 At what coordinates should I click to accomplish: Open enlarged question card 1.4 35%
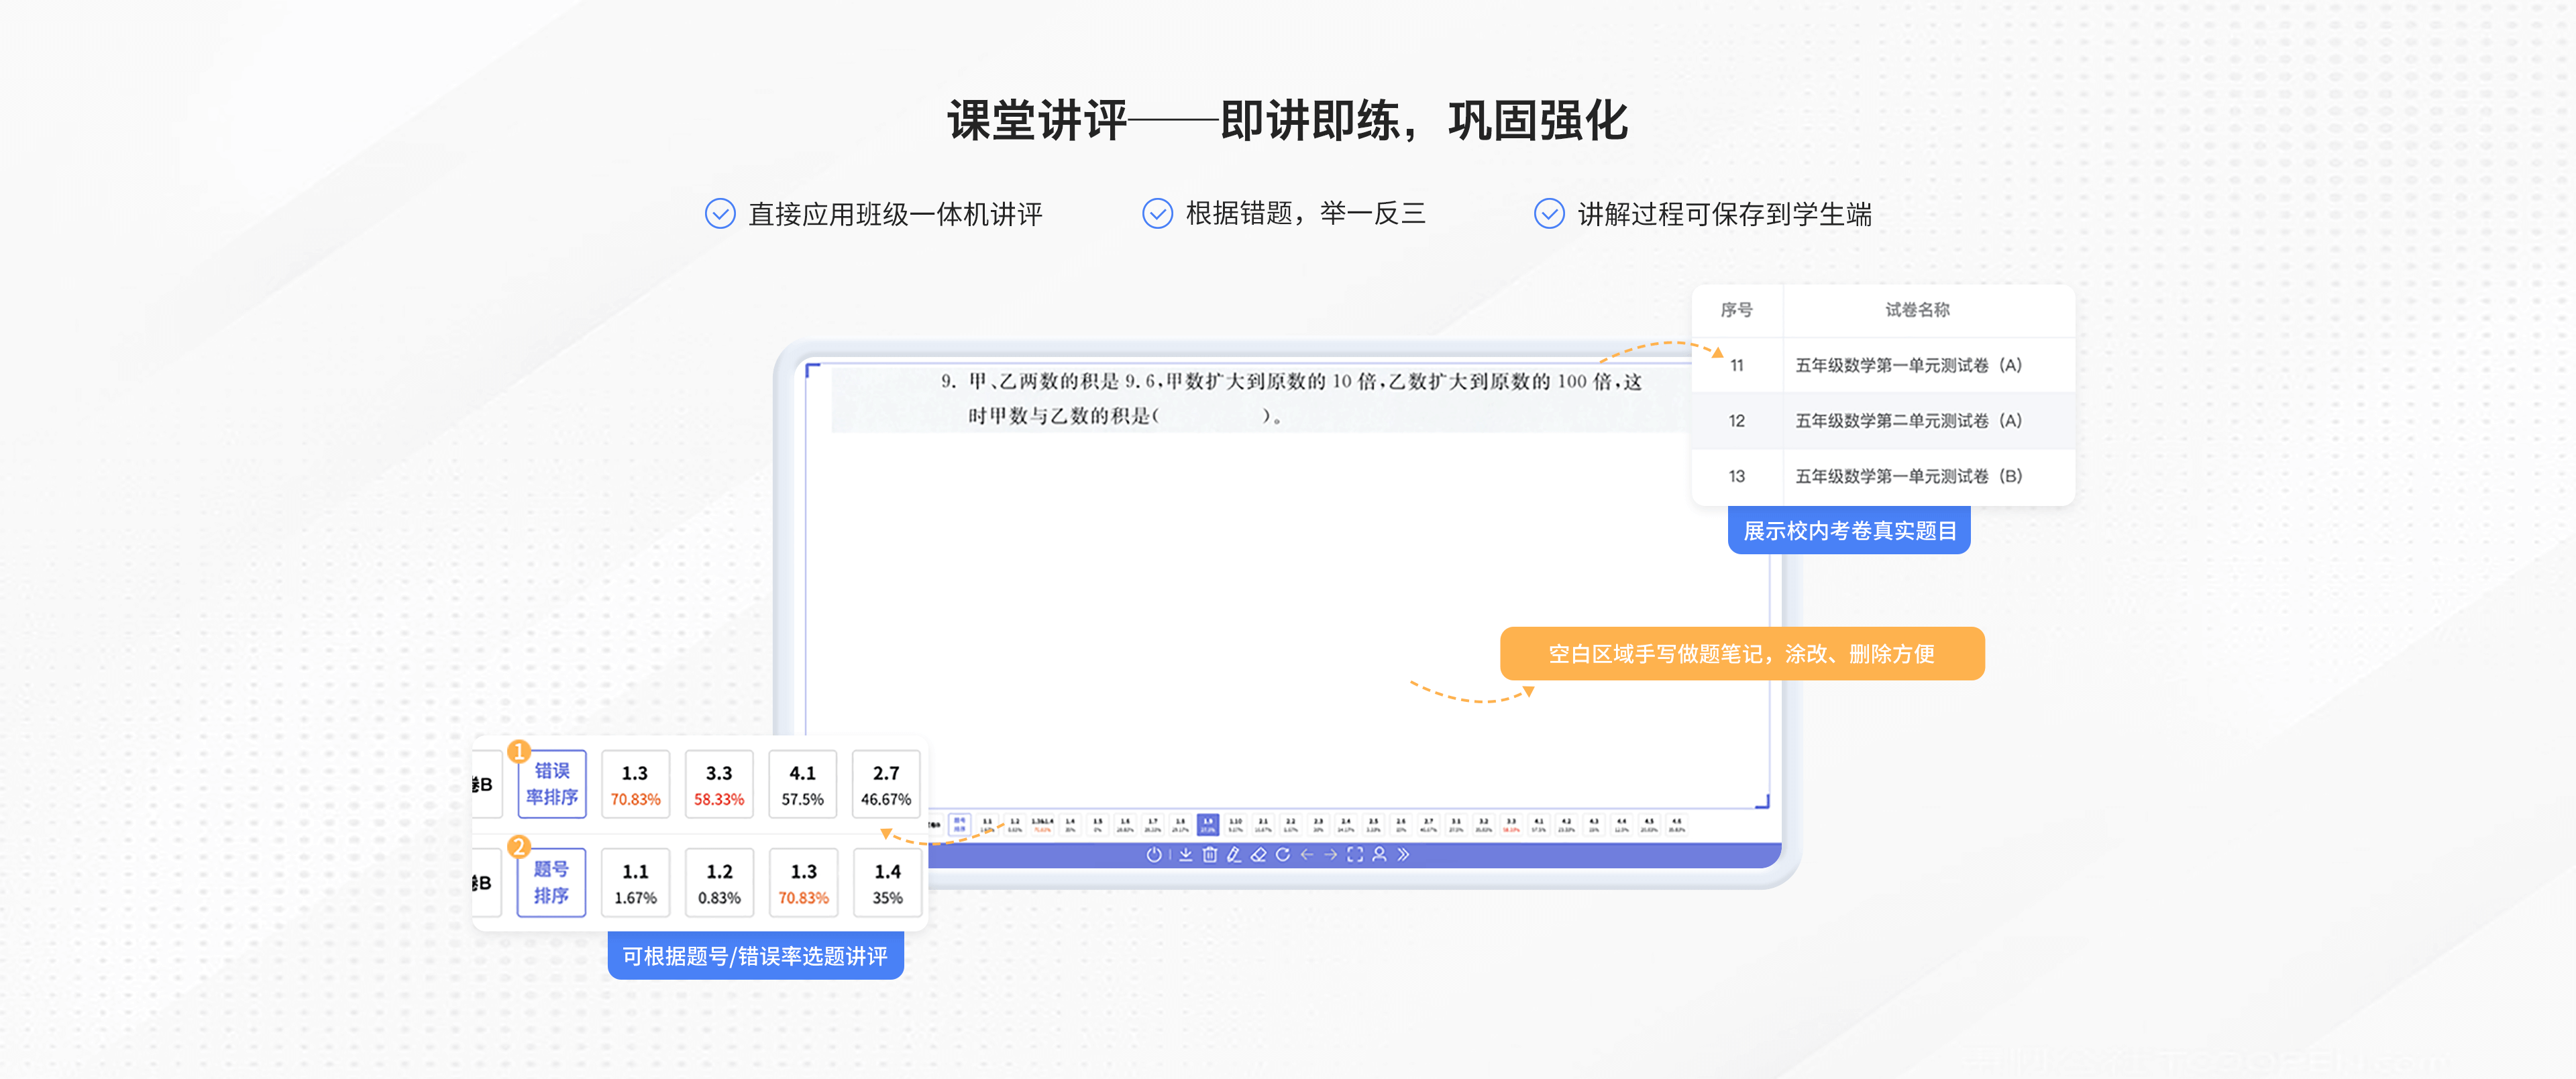887,883
